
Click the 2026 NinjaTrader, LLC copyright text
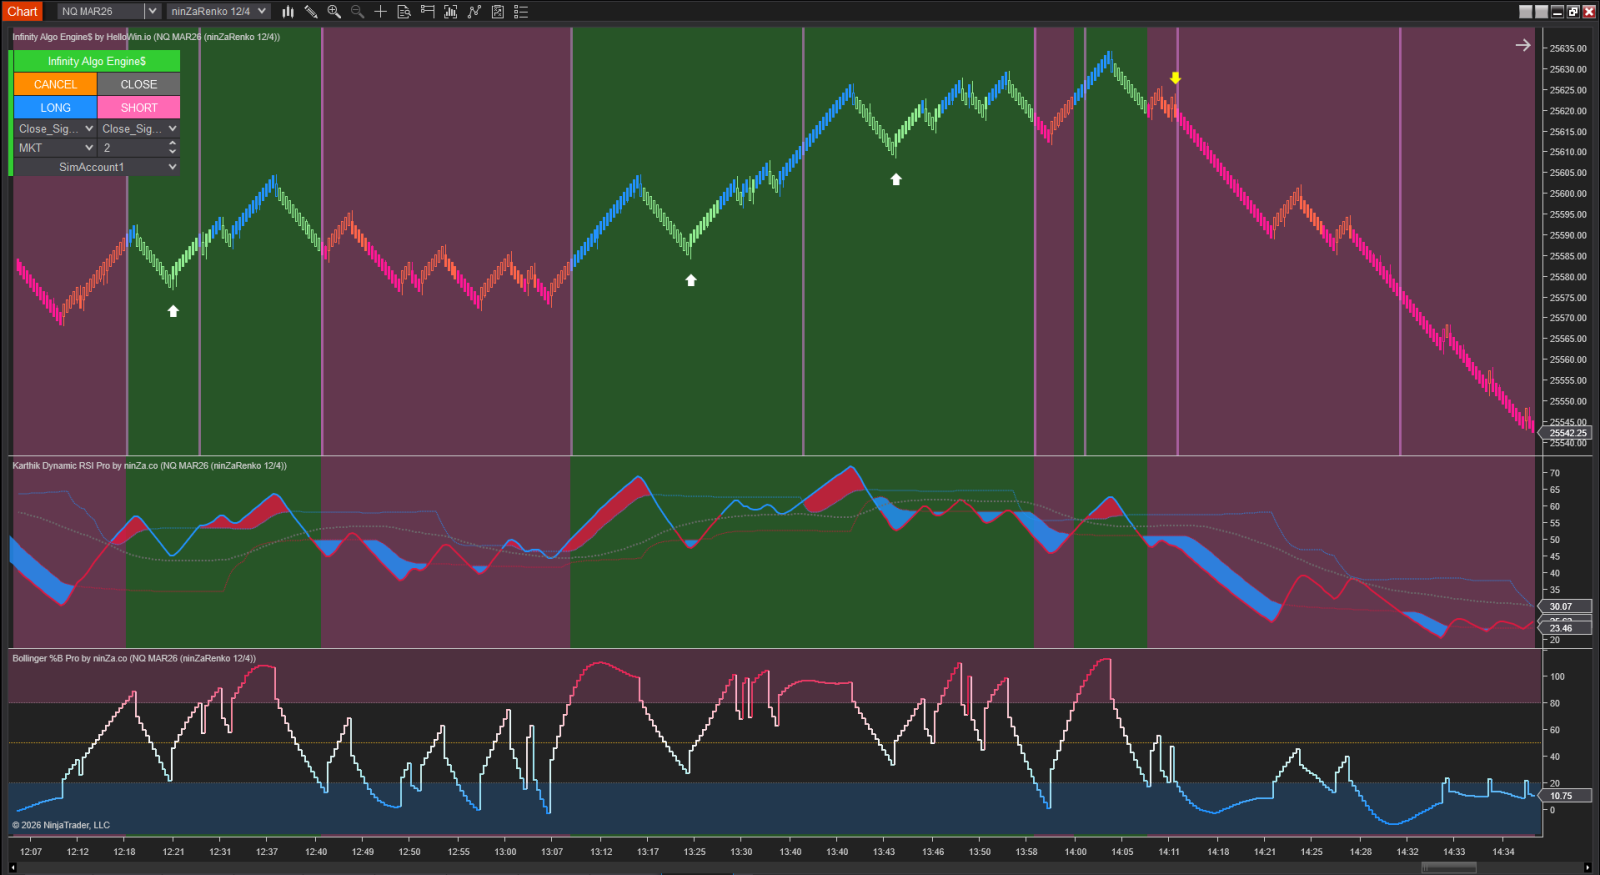[x=61, y=826]
